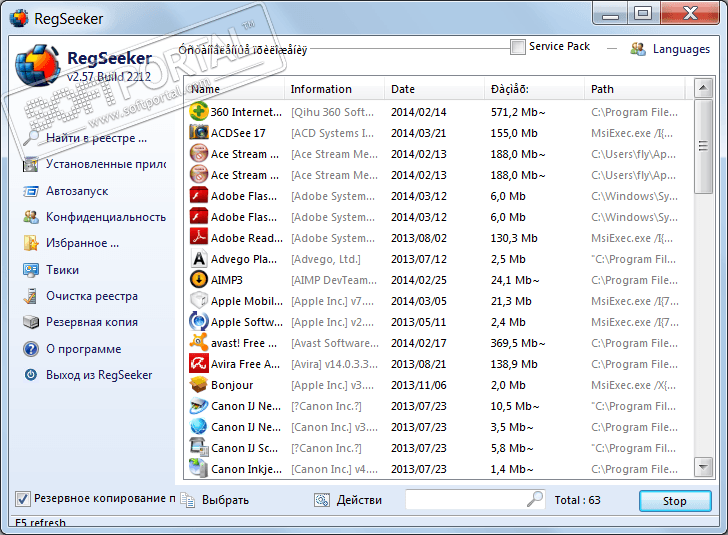Open Установленные приложения section
This screenshot has width=728, height=535.
[106, 164]
